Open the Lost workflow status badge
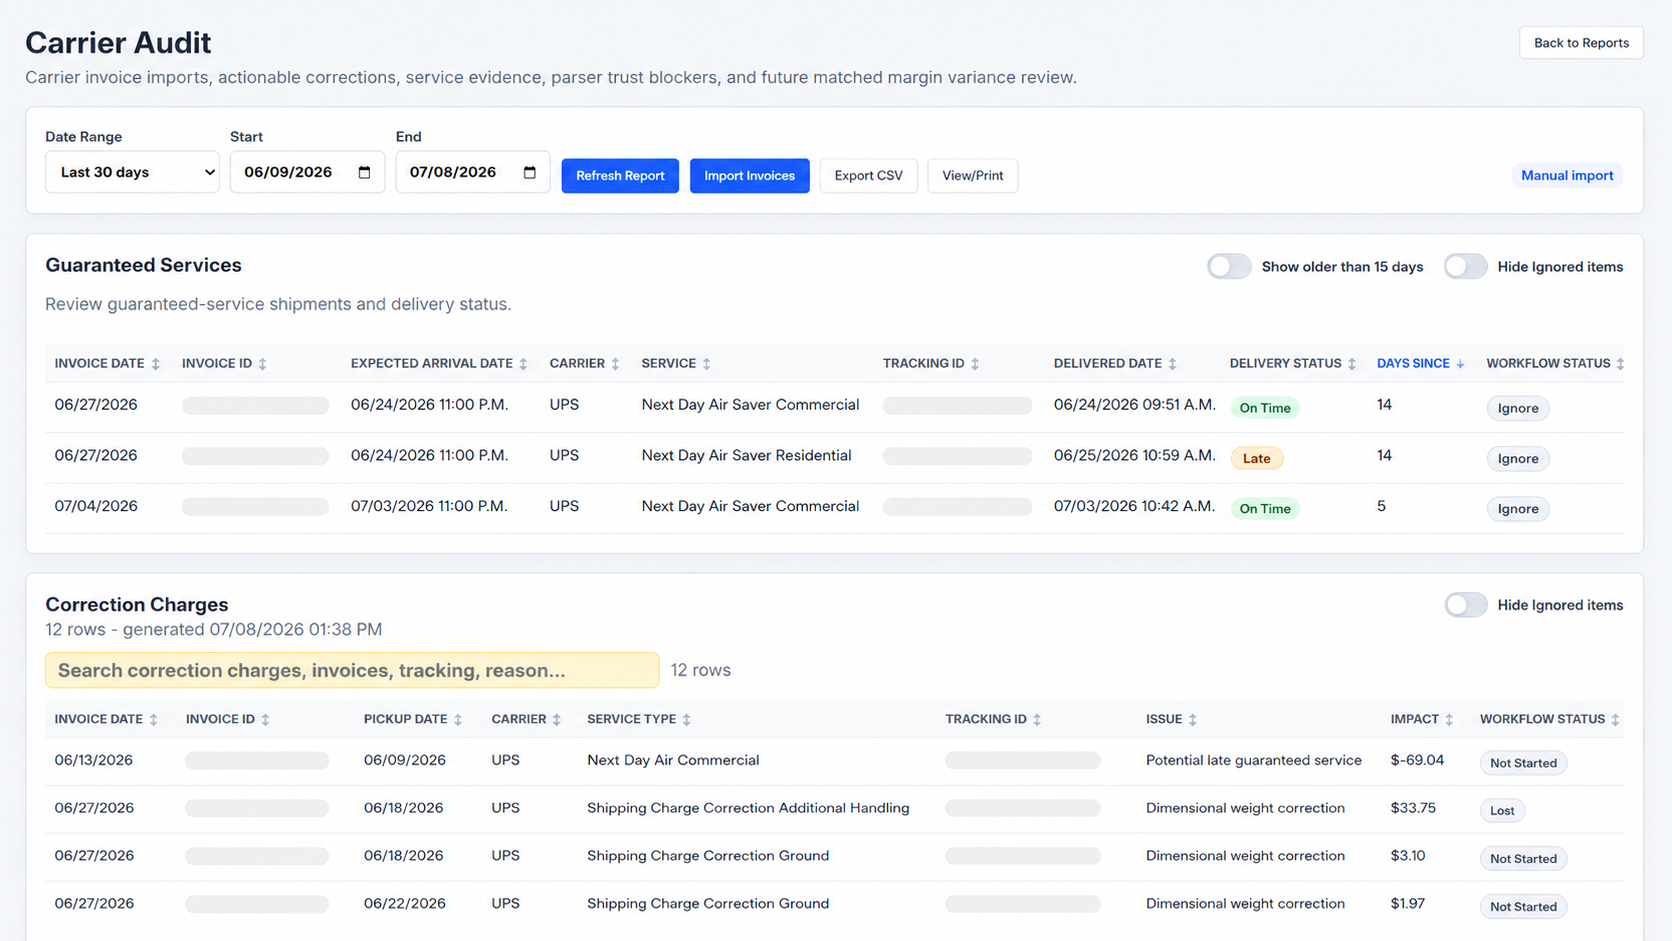Screen dimensions: 1672x941 (x=1502, y=811)
